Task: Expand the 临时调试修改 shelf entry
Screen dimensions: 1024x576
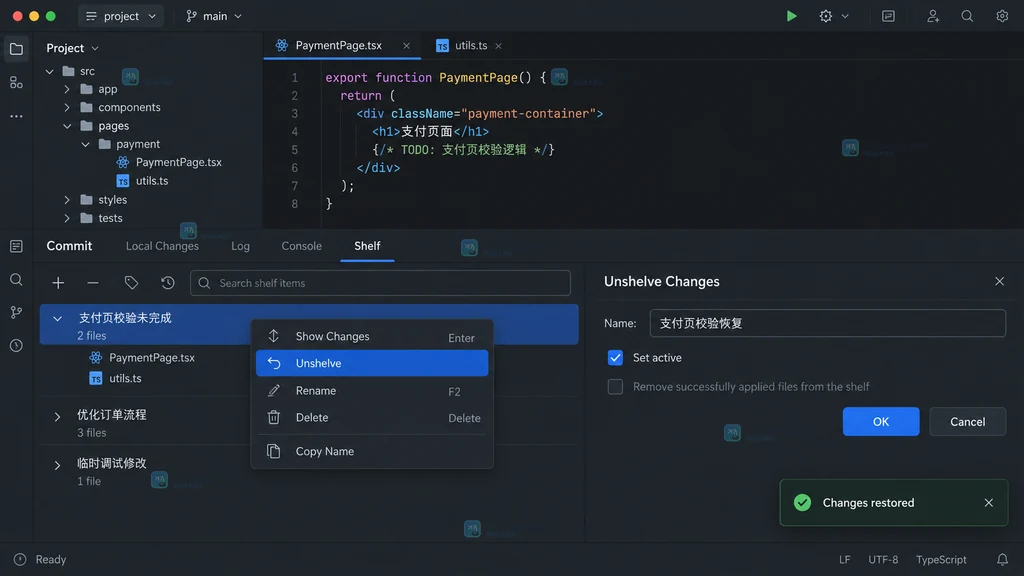Action: tap(57, 466)
